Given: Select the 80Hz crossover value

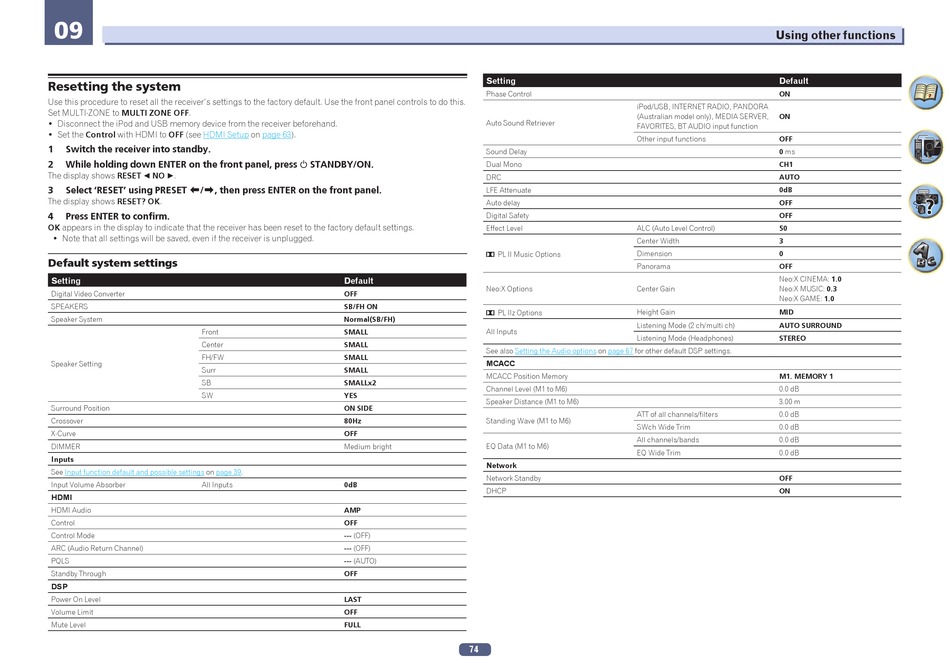Looking at the screenshot, I should coord(353,421).
